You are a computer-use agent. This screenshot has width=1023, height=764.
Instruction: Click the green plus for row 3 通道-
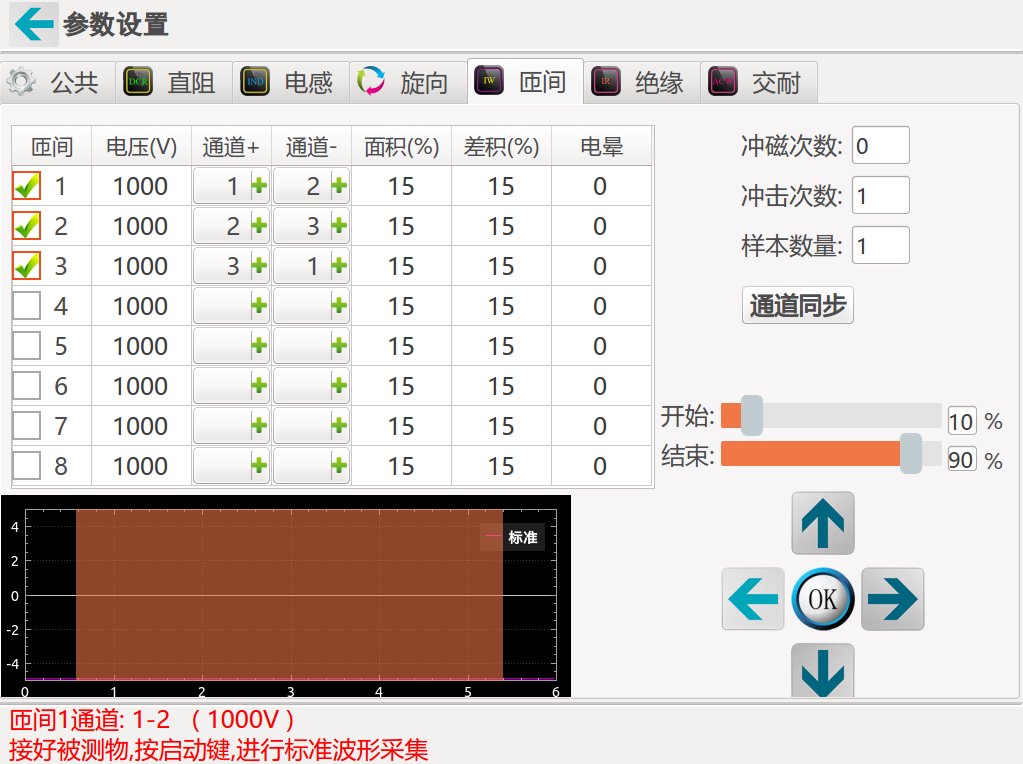click(339, 266)
